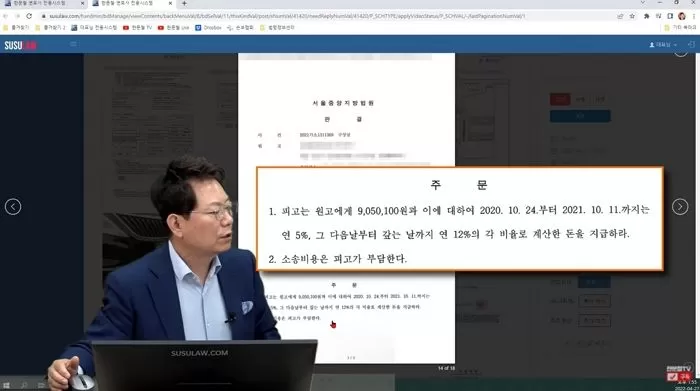Click the red button in the dimmed right panel

point(560,99)
